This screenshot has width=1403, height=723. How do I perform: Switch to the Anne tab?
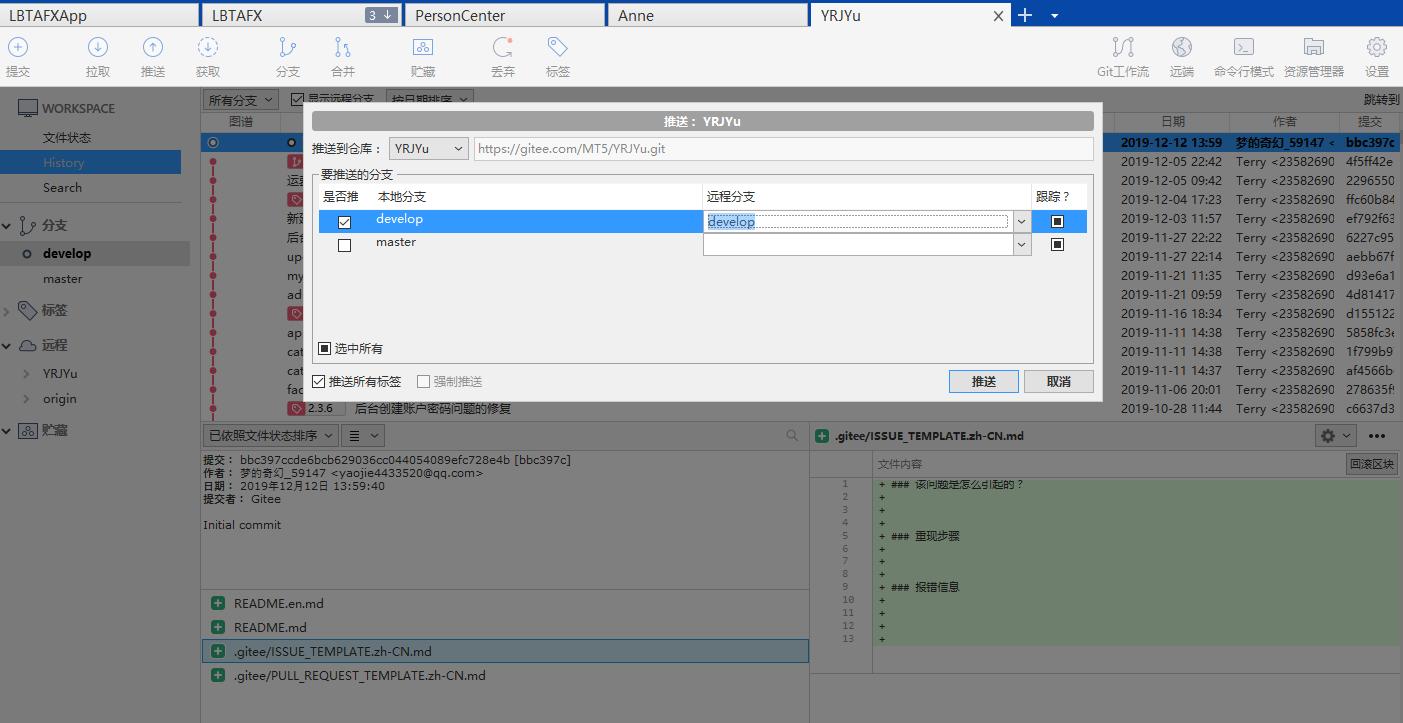tap(707, 15)
